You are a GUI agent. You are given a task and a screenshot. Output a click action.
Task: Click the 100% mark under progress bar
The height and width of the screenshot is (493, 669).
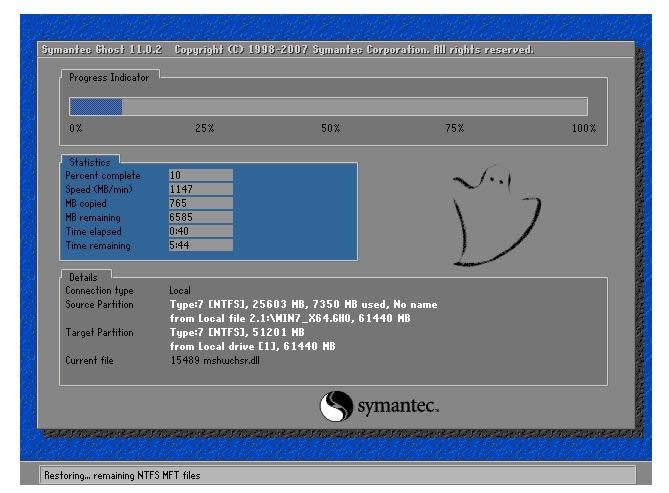pos(583,129)
